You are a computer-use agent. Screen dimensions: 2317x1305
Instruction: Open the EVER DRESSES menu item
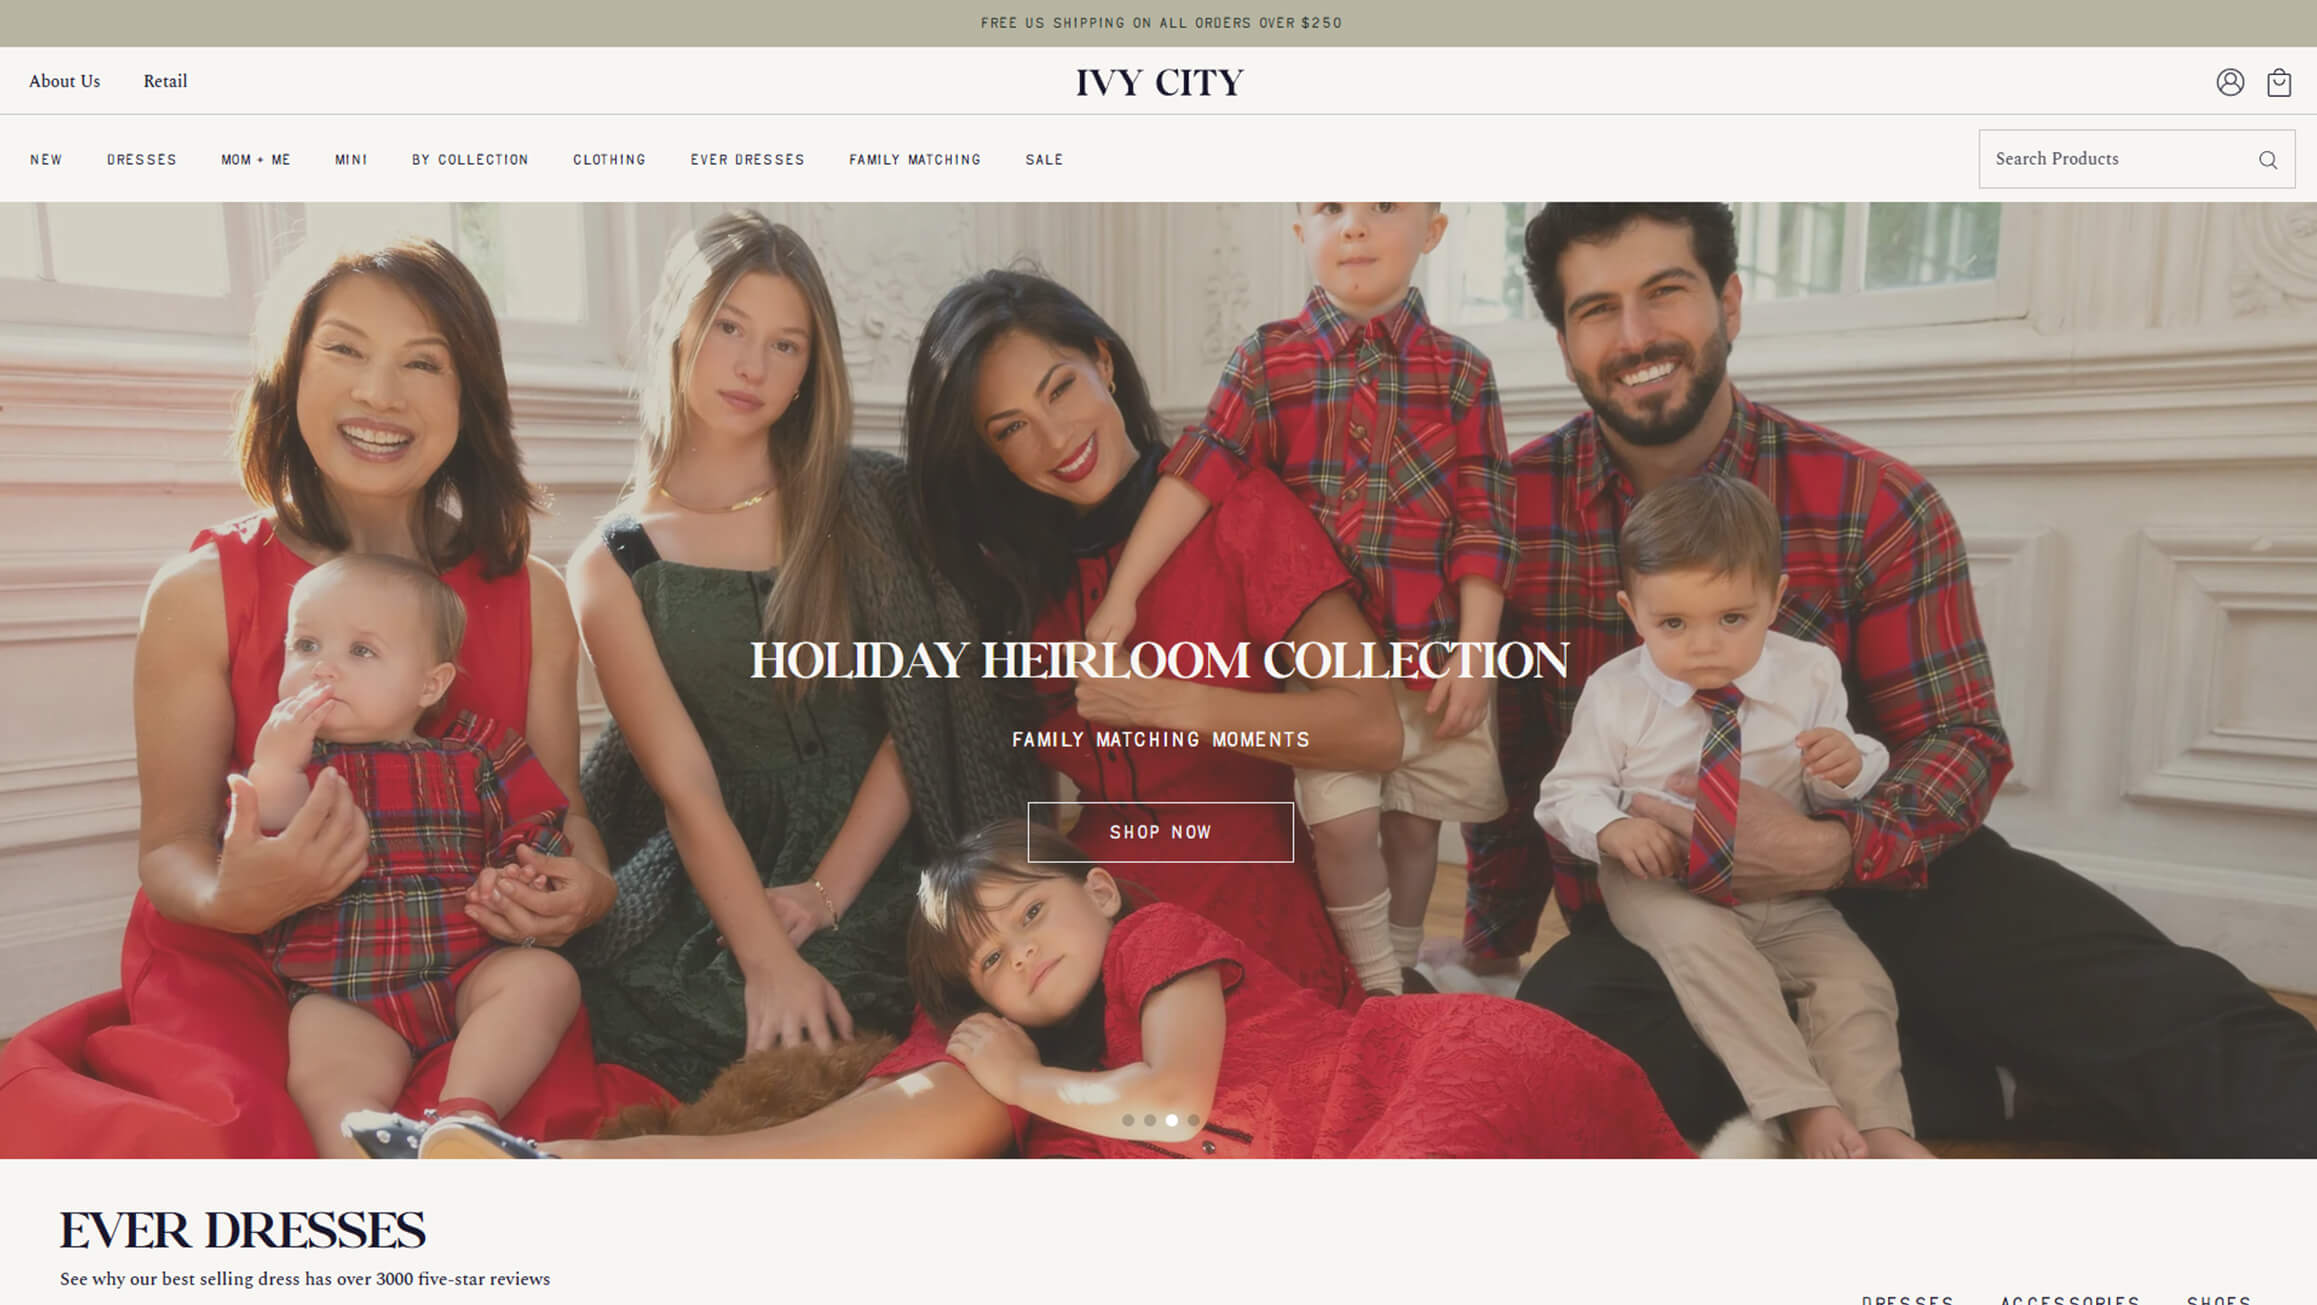click(747, 160)
